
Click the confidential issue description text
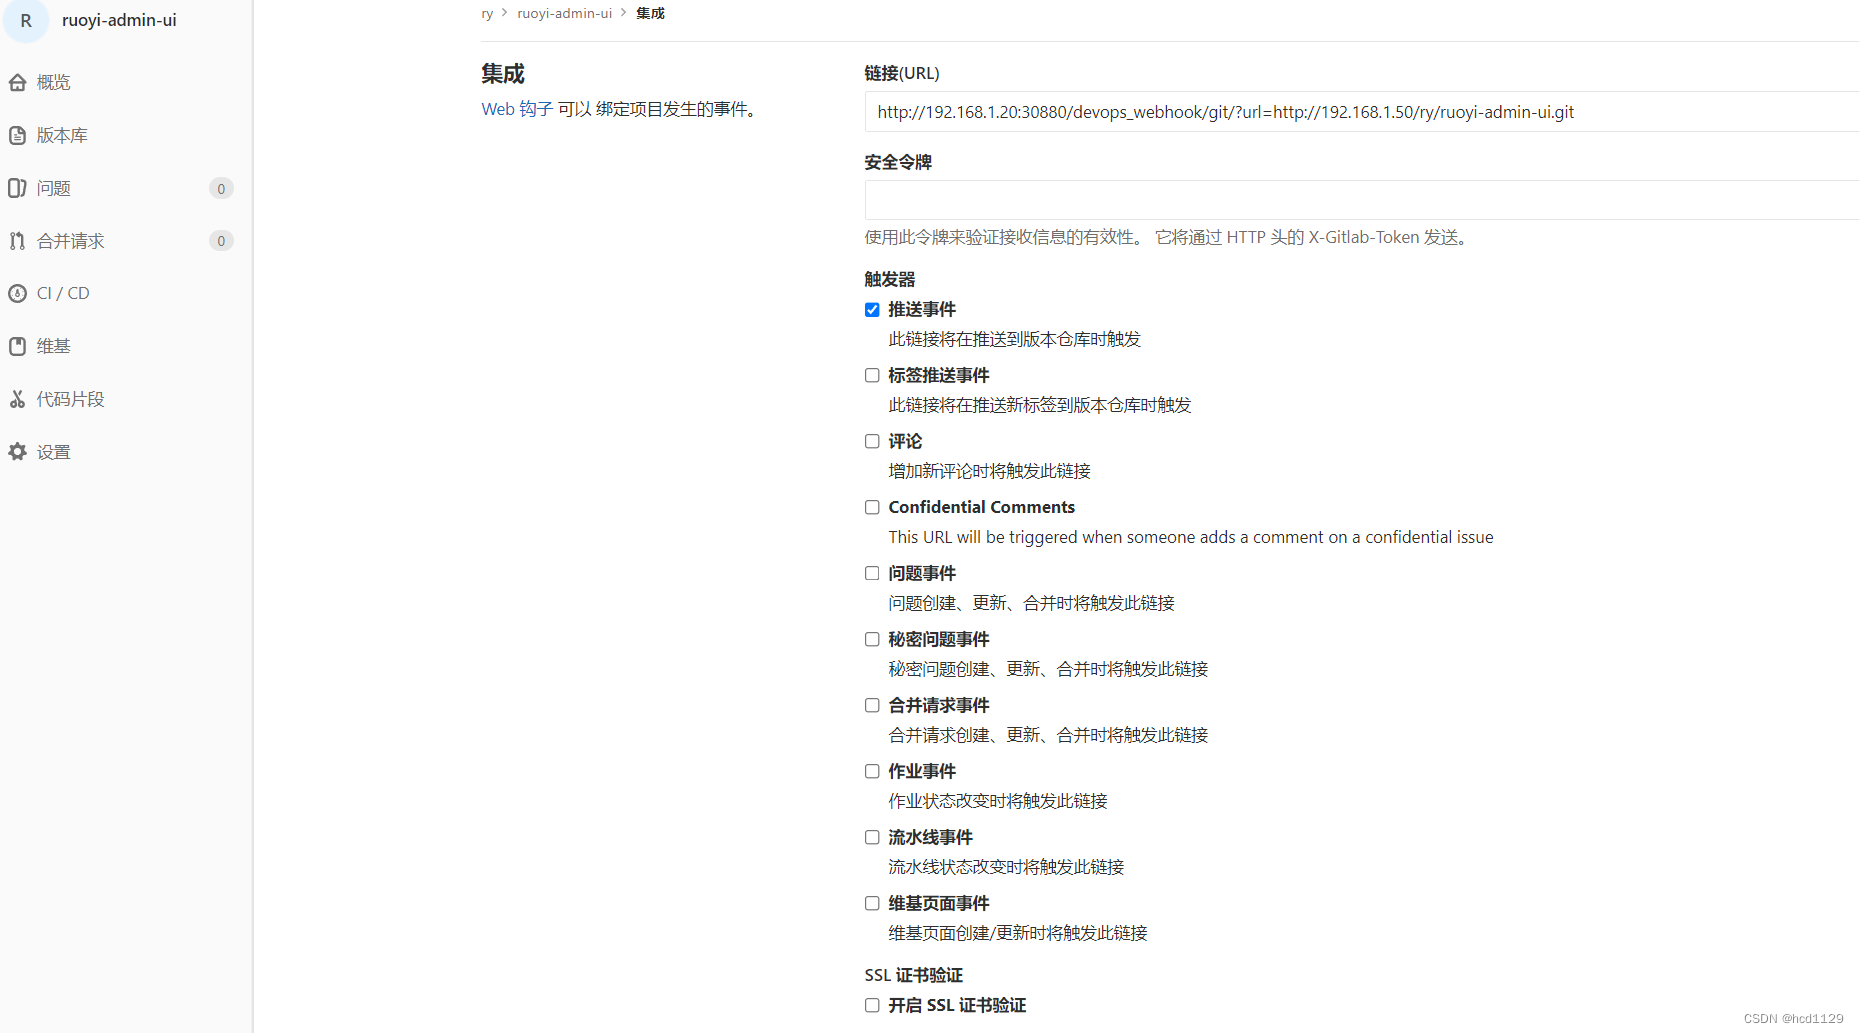(x=1191, y=538)
